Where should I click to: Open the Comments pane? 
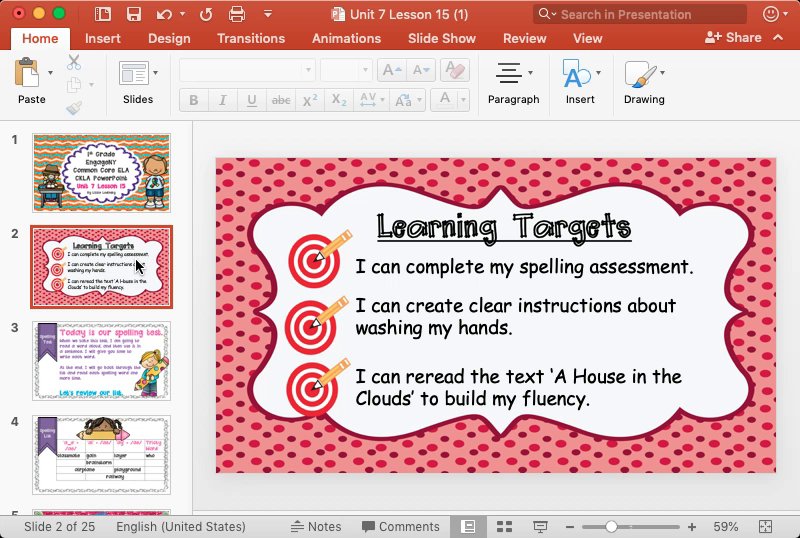401,526
